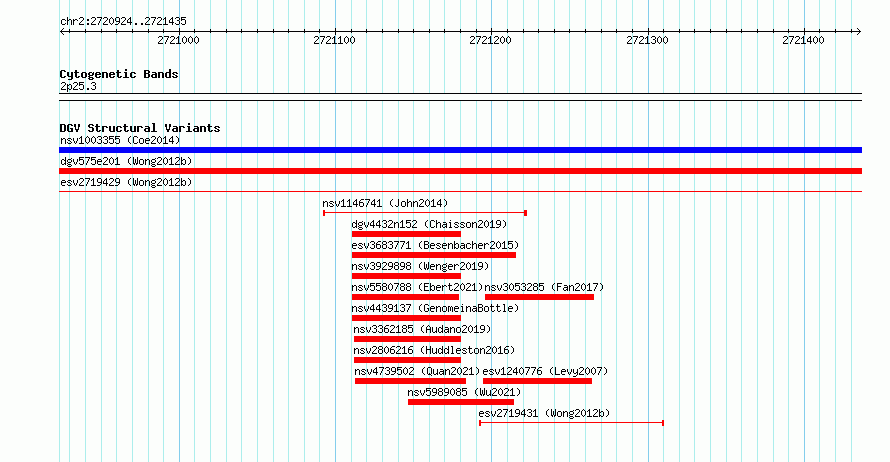
Task: Select the red bar under esv1240776
Action: pos(538,381)
